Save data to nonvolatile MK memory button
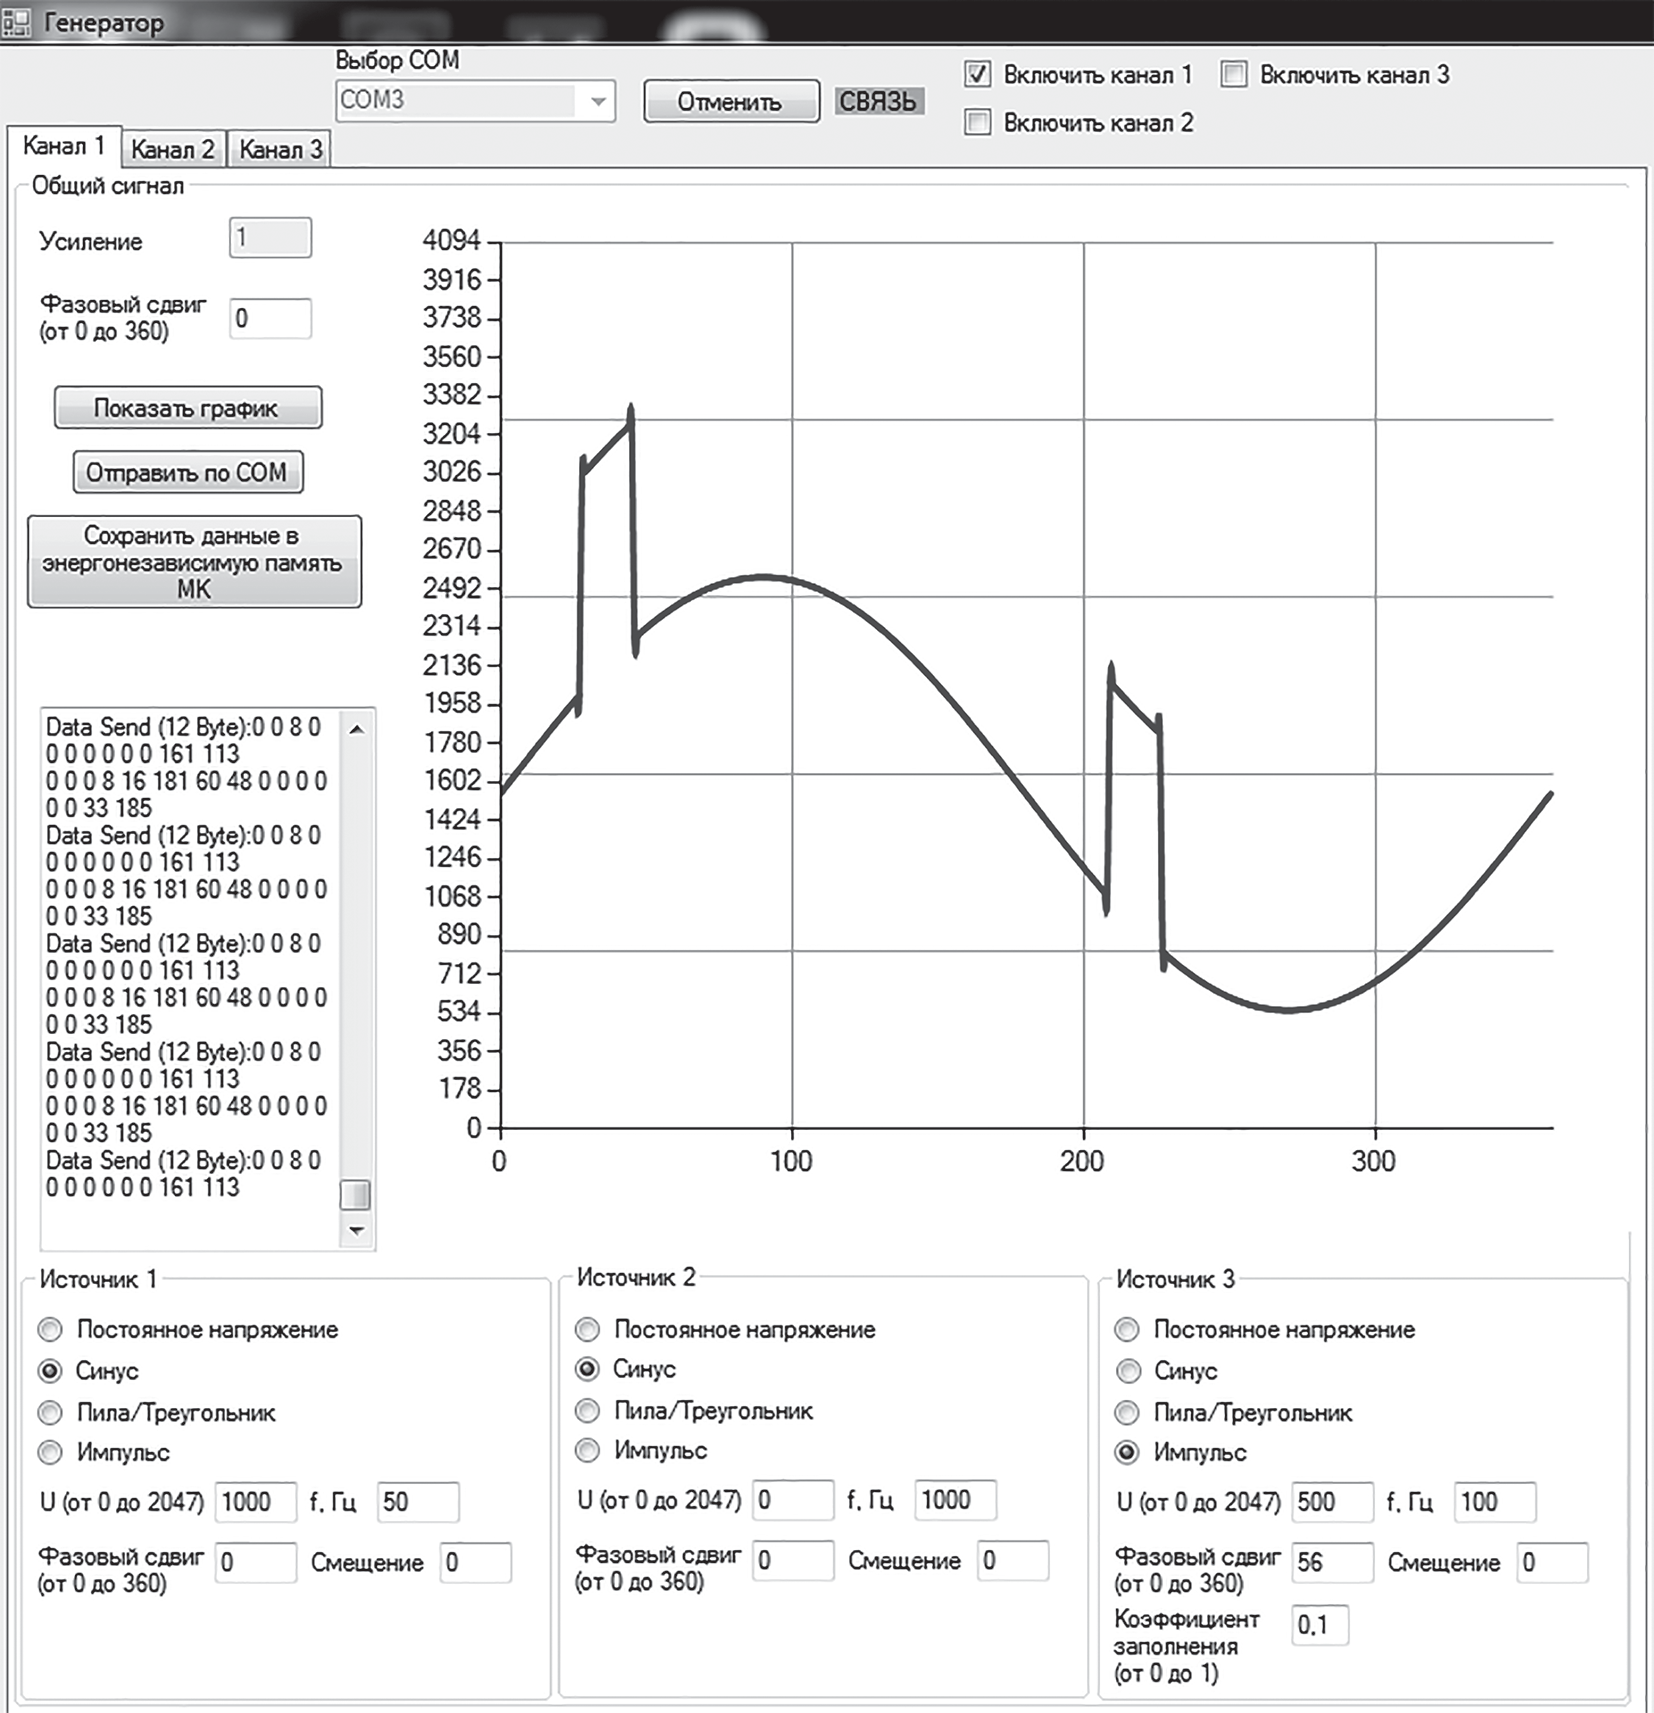This screenshot has height=1713, width=1654. (194, 562)
